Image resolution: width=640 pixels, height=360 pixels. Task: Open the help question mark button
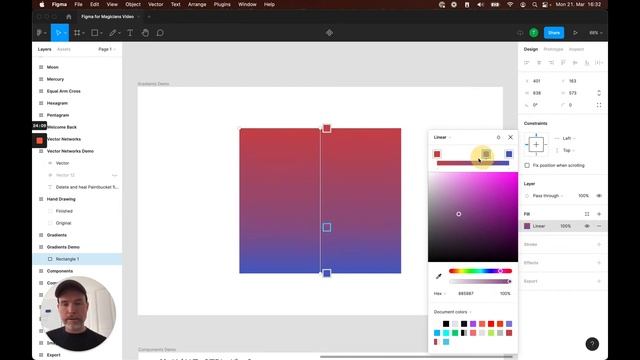592,344
